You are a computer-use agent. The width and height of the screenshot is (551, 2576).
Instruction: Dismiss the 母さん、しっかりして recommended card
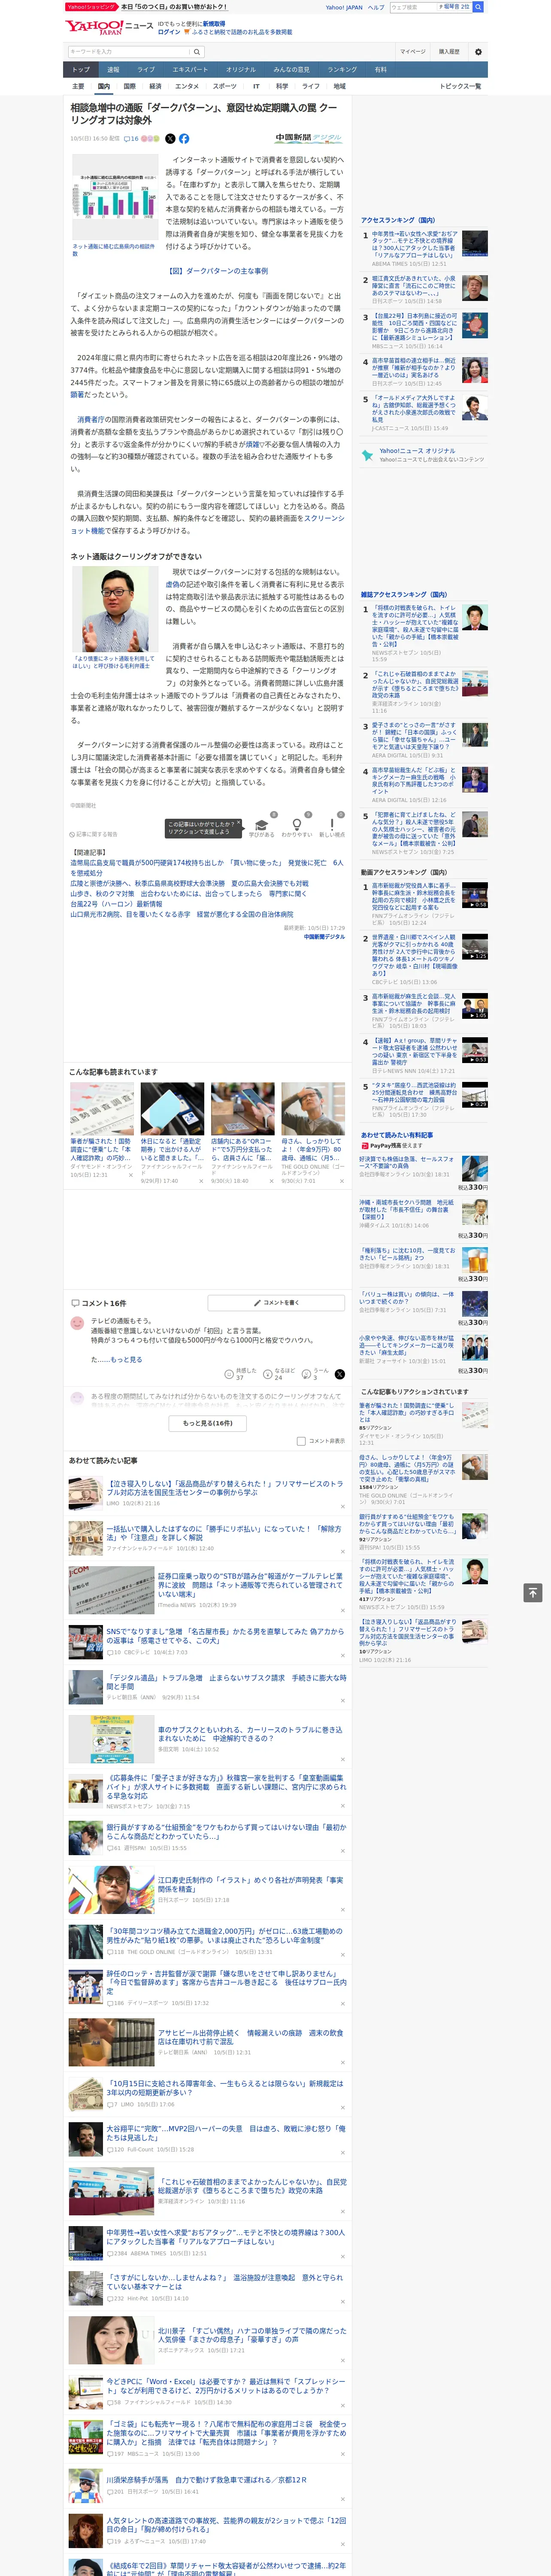(342, 1181)
